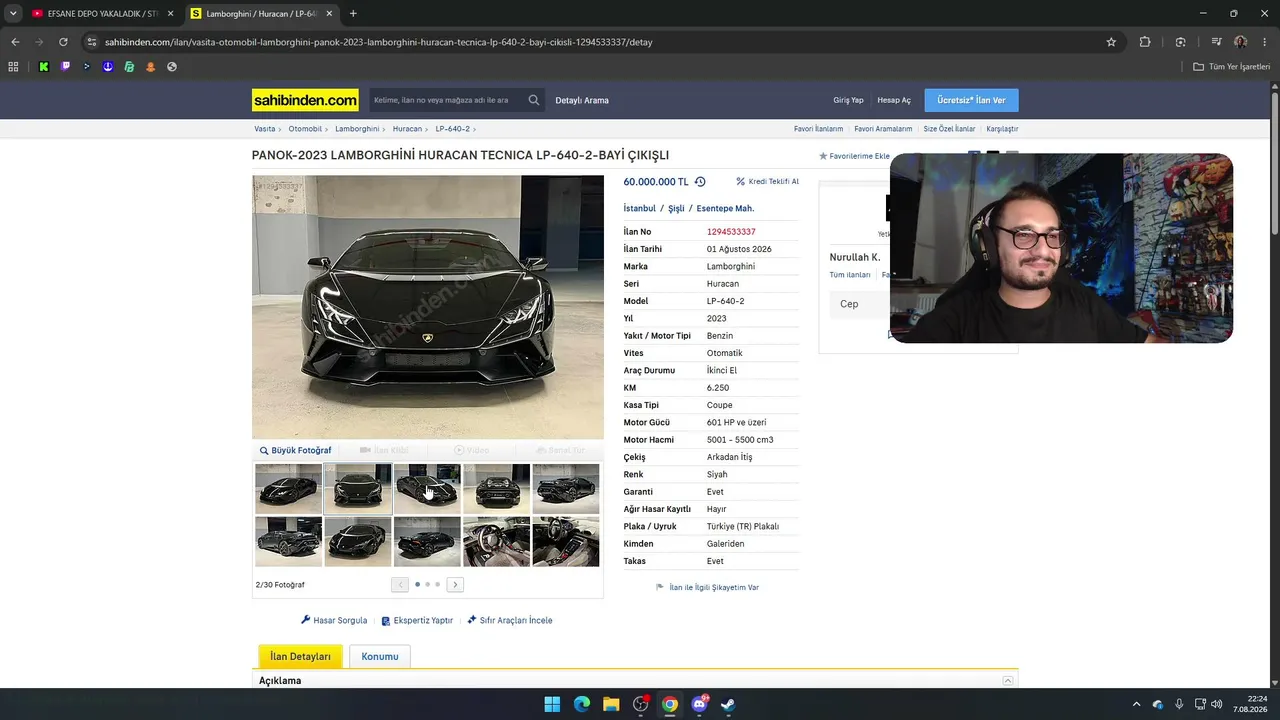The width and height of the screenshot is (1280, 720).
Task: Click the sahibinden.com logo
Action: [x=305, y=100]
